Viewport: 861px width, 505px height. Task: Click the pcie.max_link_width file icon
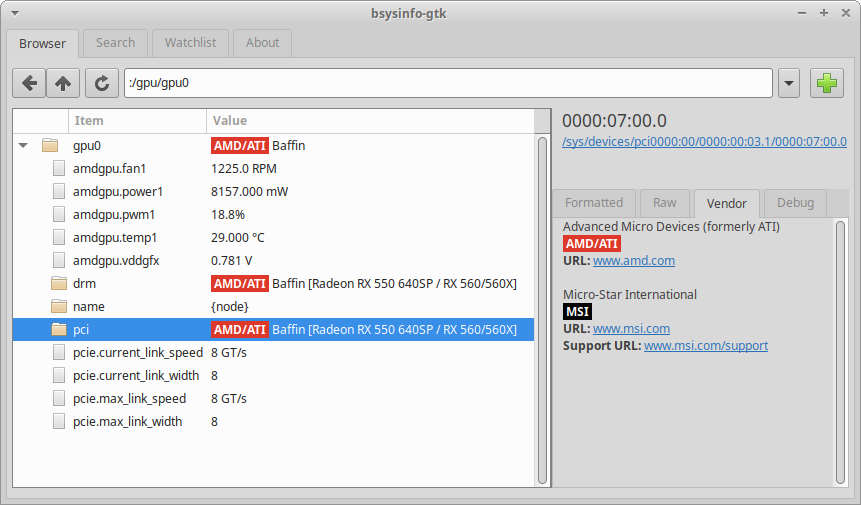coord(59,422)
